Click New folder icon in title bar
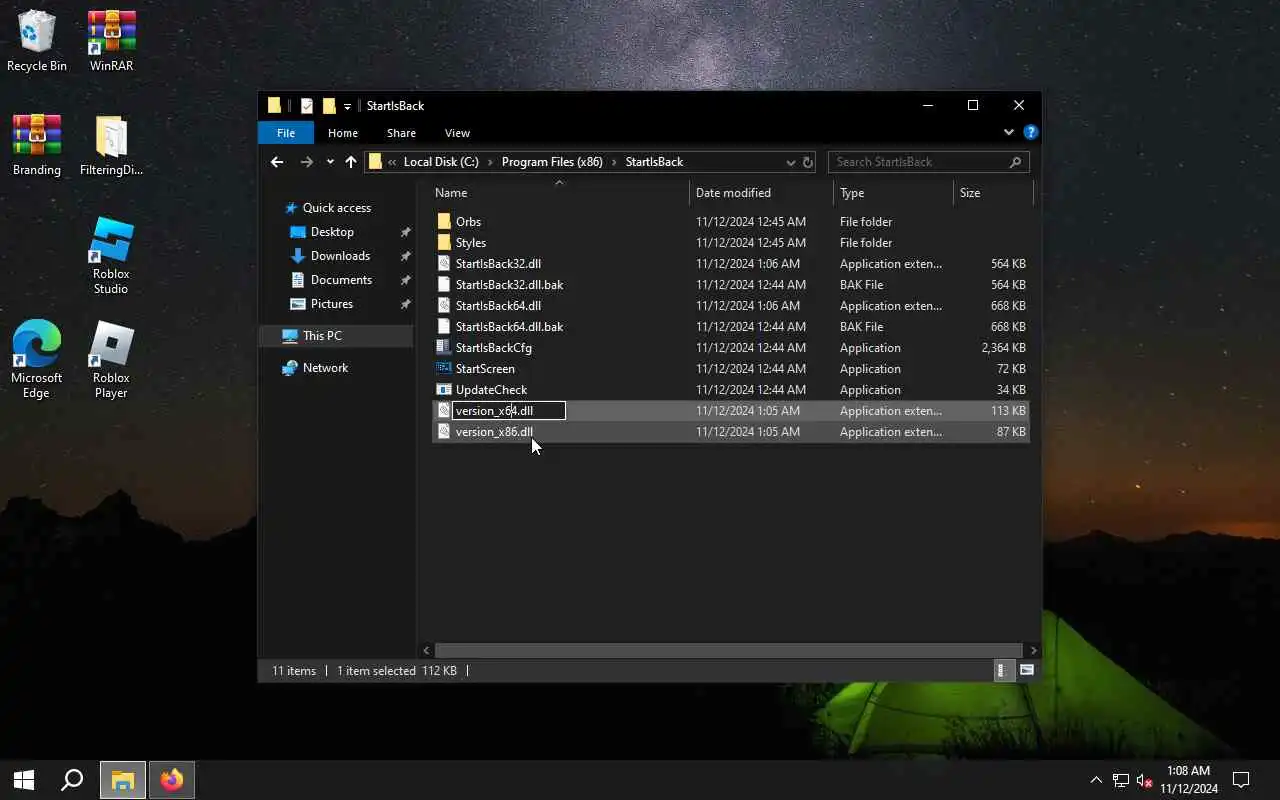 pyautogui.click(x=329, y=106)
